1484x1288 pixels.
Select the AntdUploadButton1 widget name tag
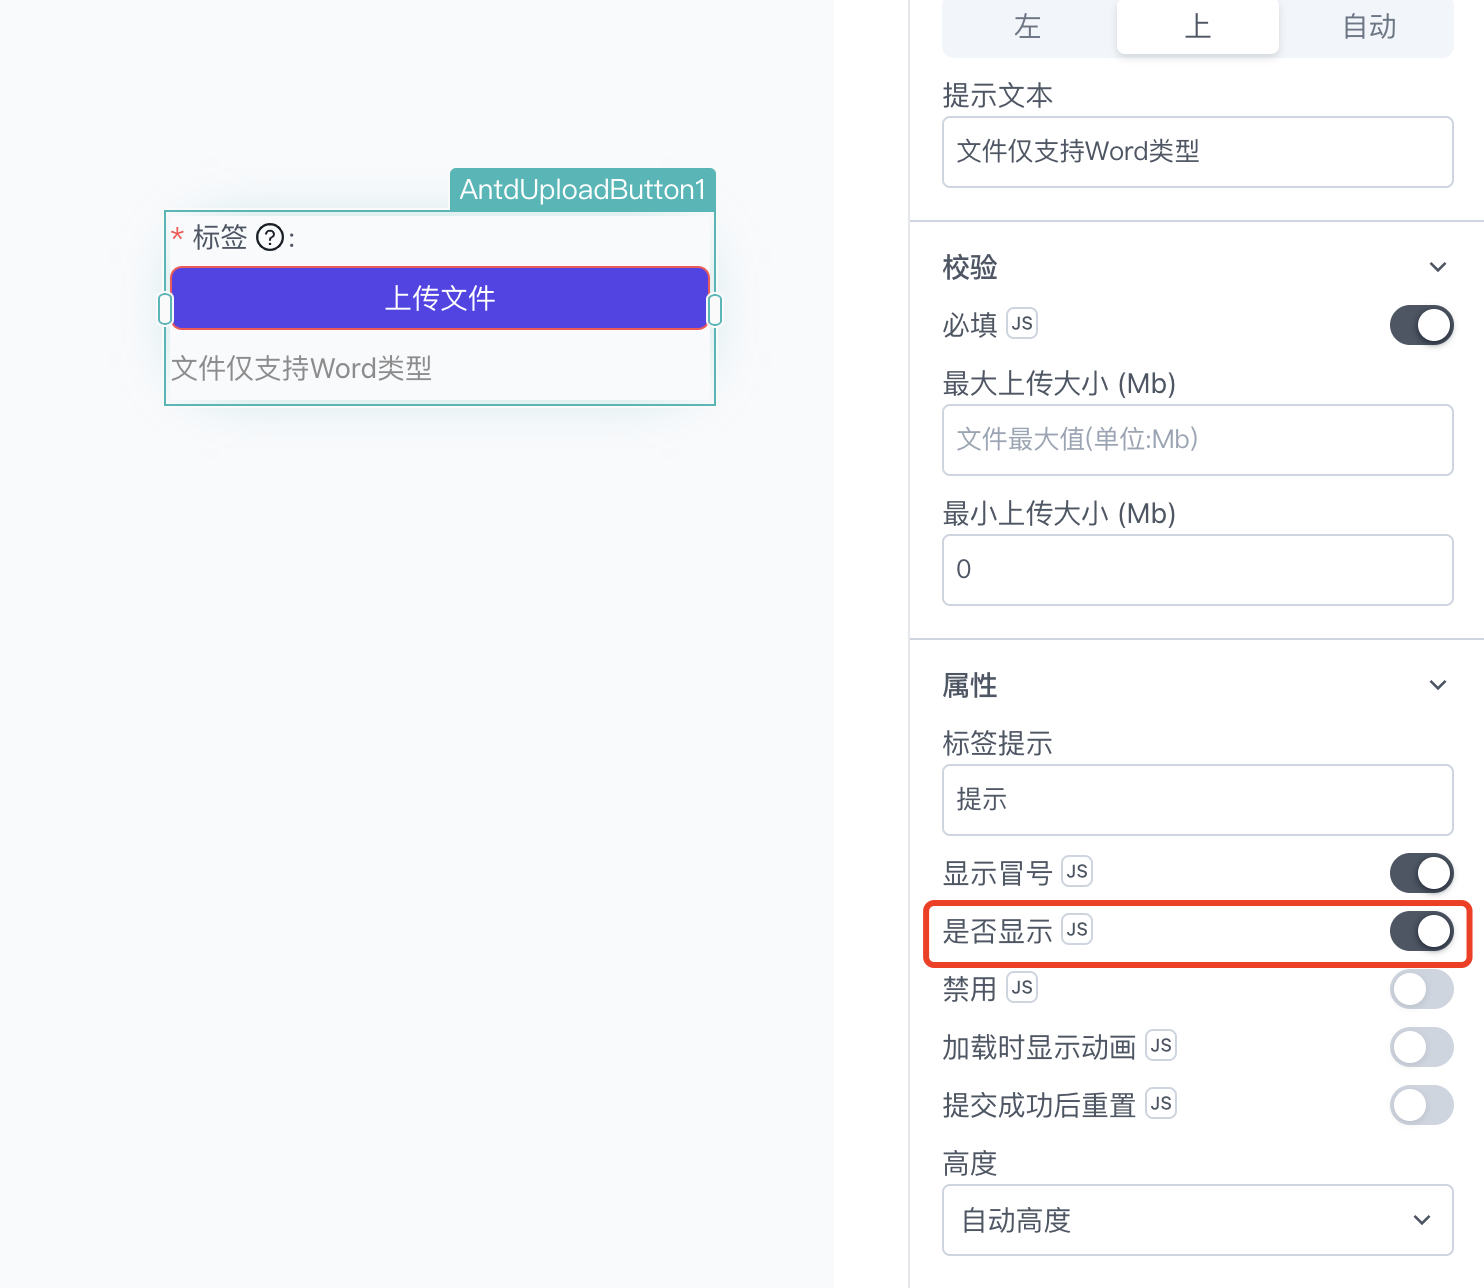583,189
